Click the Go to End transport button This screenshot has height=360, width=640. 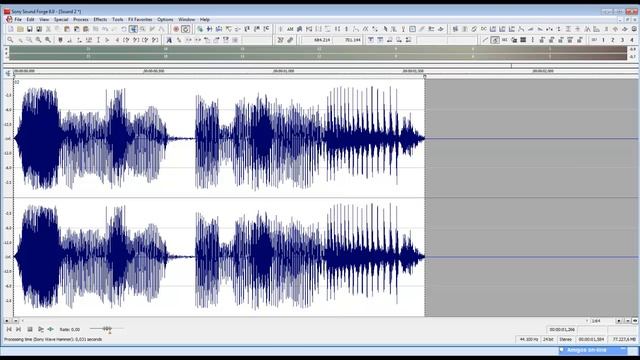point(18,329)
